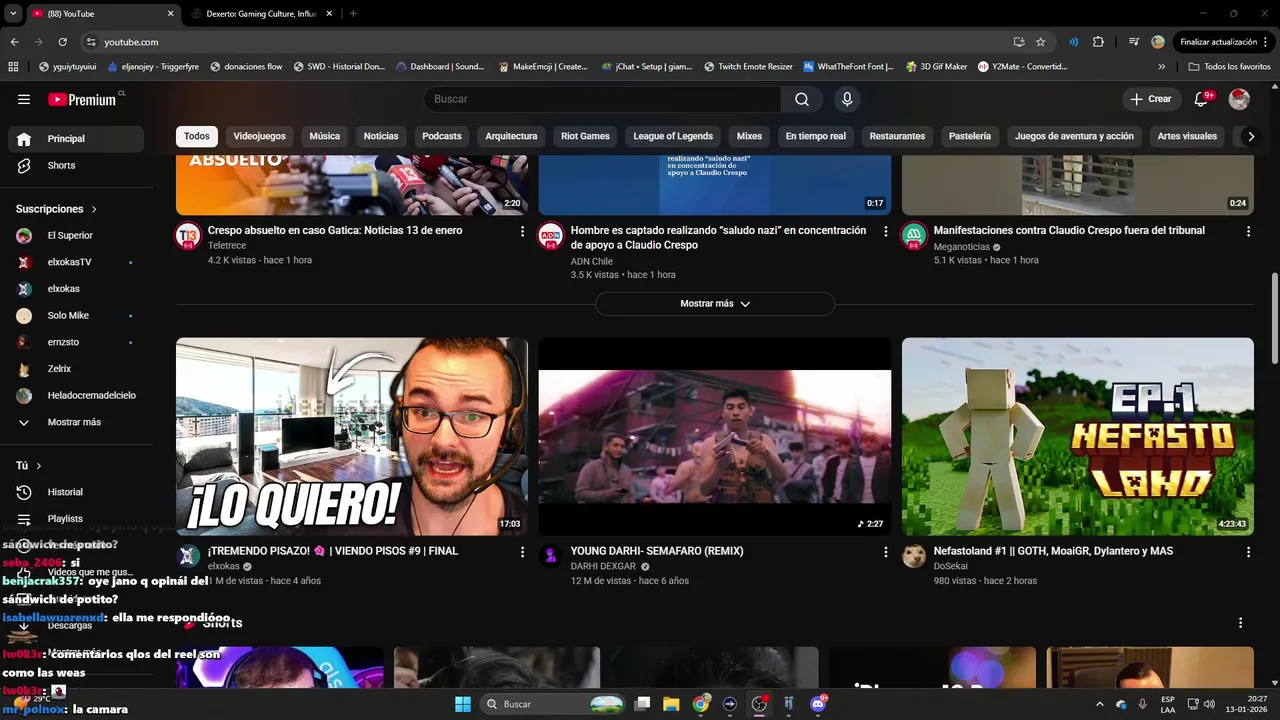Image resolution: width=1280 pixels, height=720 pixels.
Task: Open a new browser tab
Action: pos(353,14)
